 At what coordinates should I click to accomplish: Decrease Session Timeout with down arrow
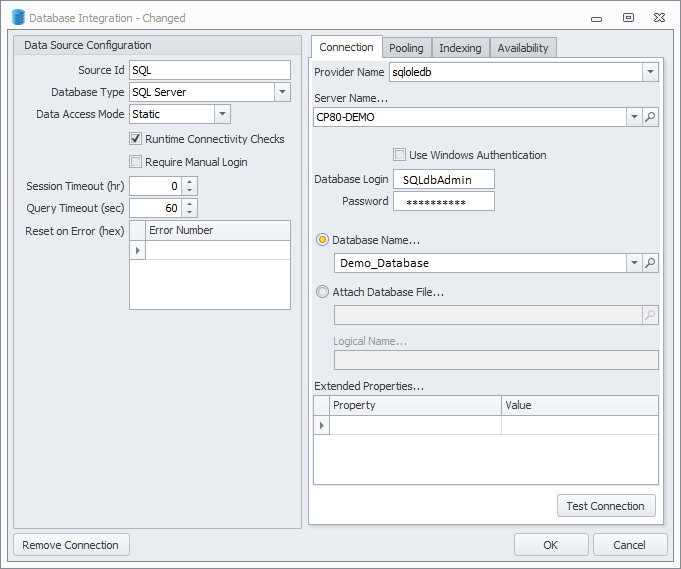pos(189,190)
